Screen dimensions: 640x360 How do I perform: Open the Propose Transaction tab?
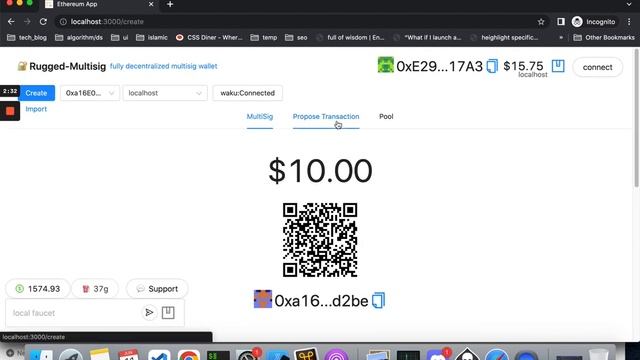[326, 117]
